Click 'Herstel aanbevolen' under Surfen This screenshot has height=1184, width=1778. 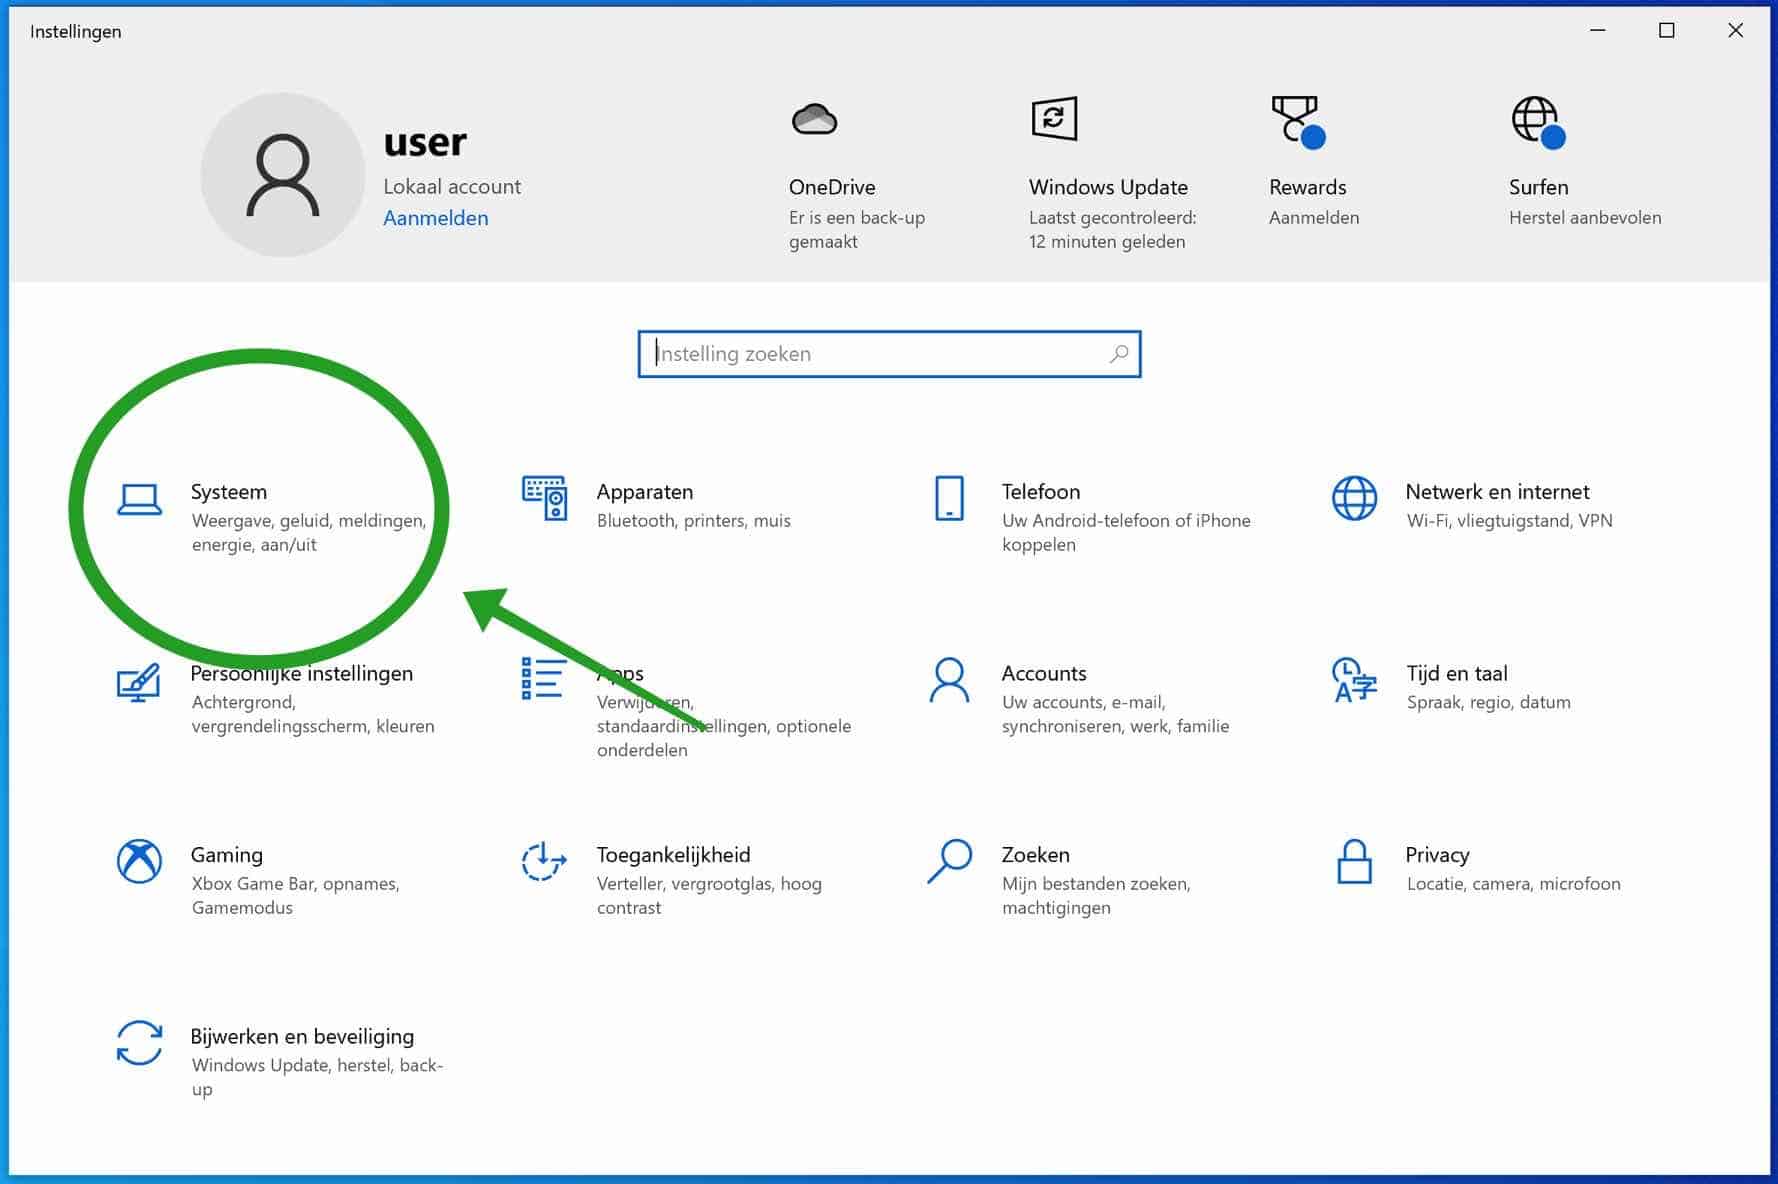point(1585,218)
